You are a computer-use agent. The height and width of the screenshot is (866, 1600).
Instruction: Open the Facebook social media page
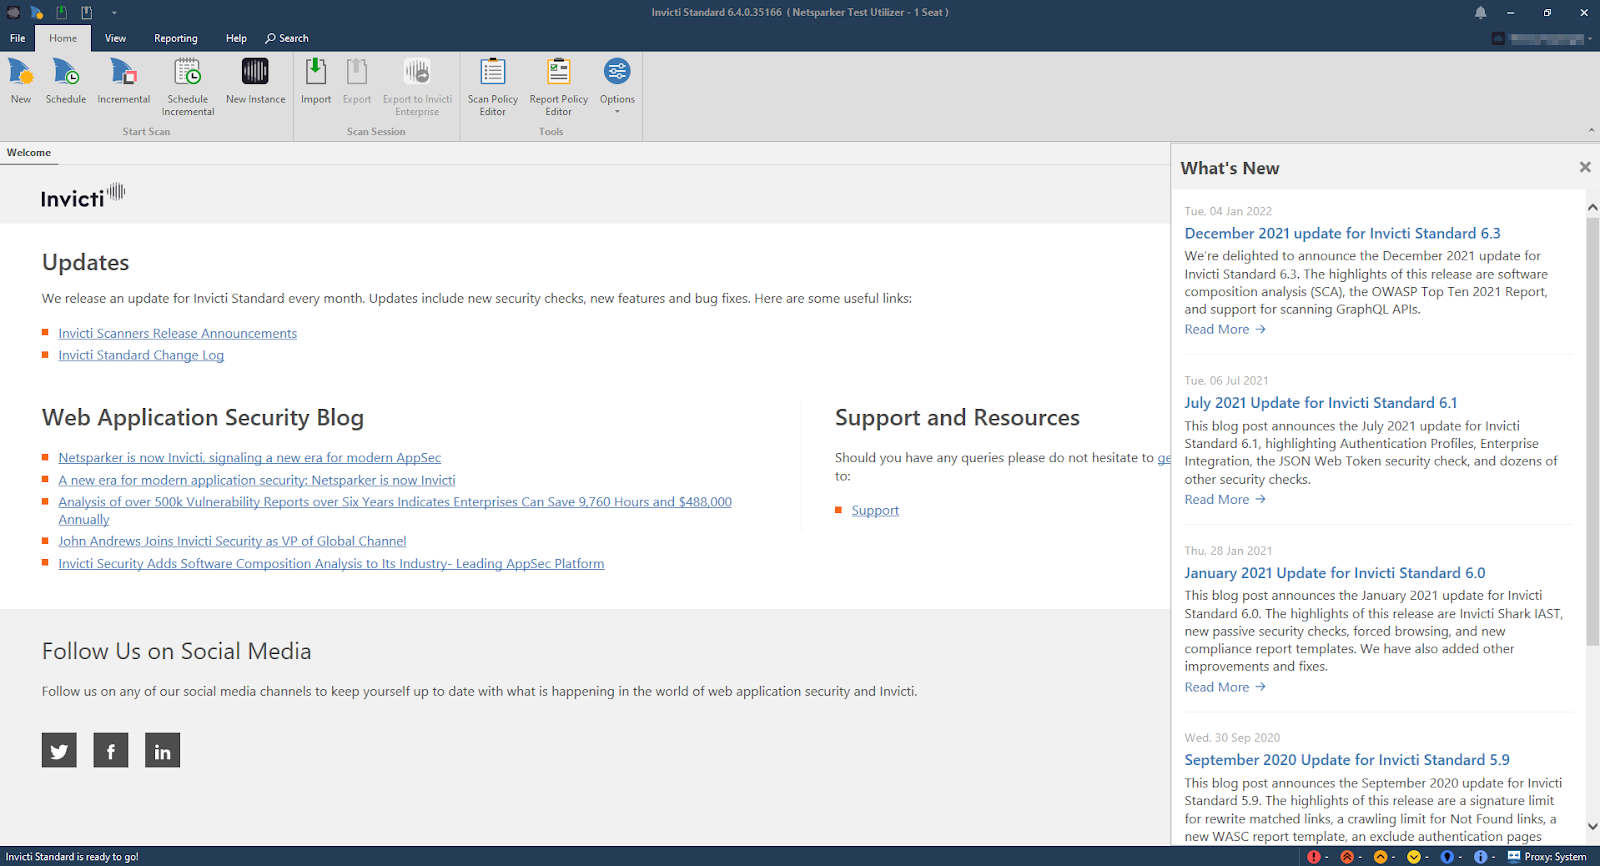point(111,750)
